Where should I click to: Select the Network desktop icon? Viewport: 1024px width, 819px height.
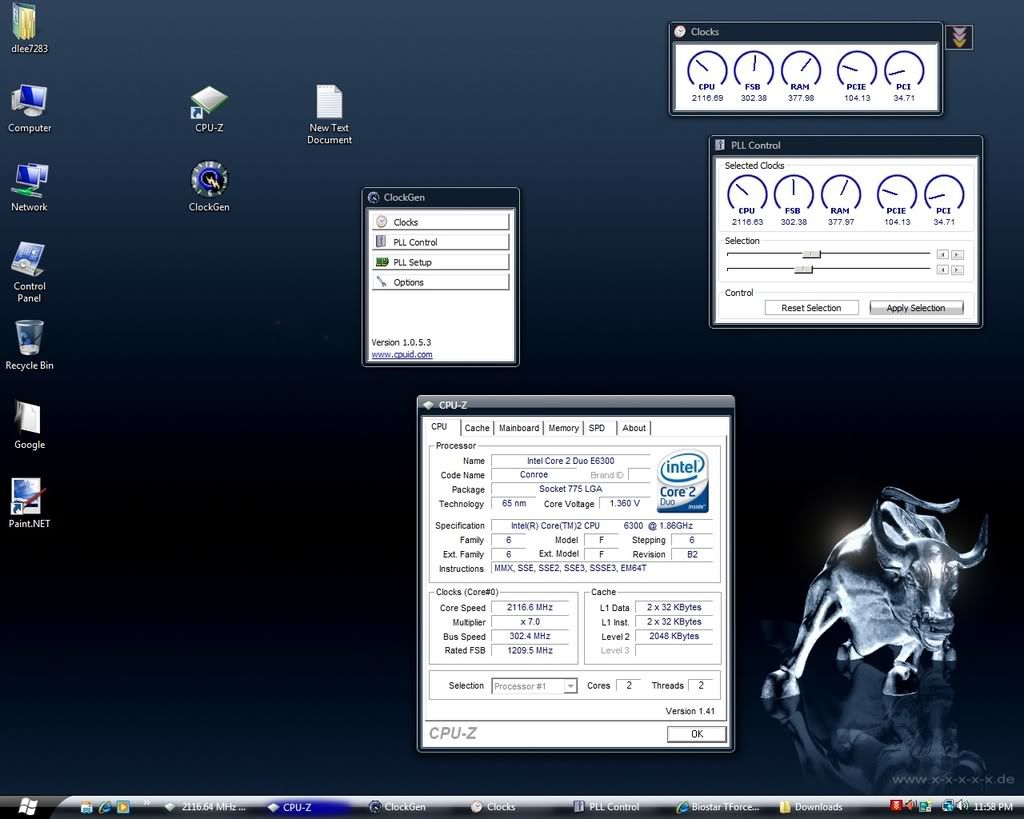click(29, 188)
